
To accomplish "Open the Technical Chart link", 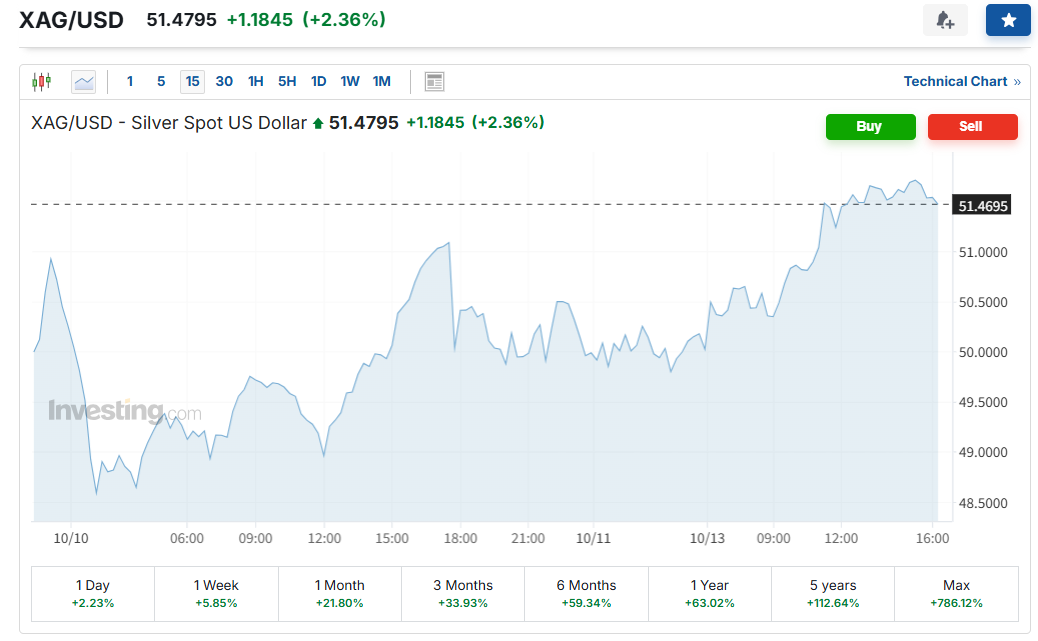I will [x=955, y=82].
